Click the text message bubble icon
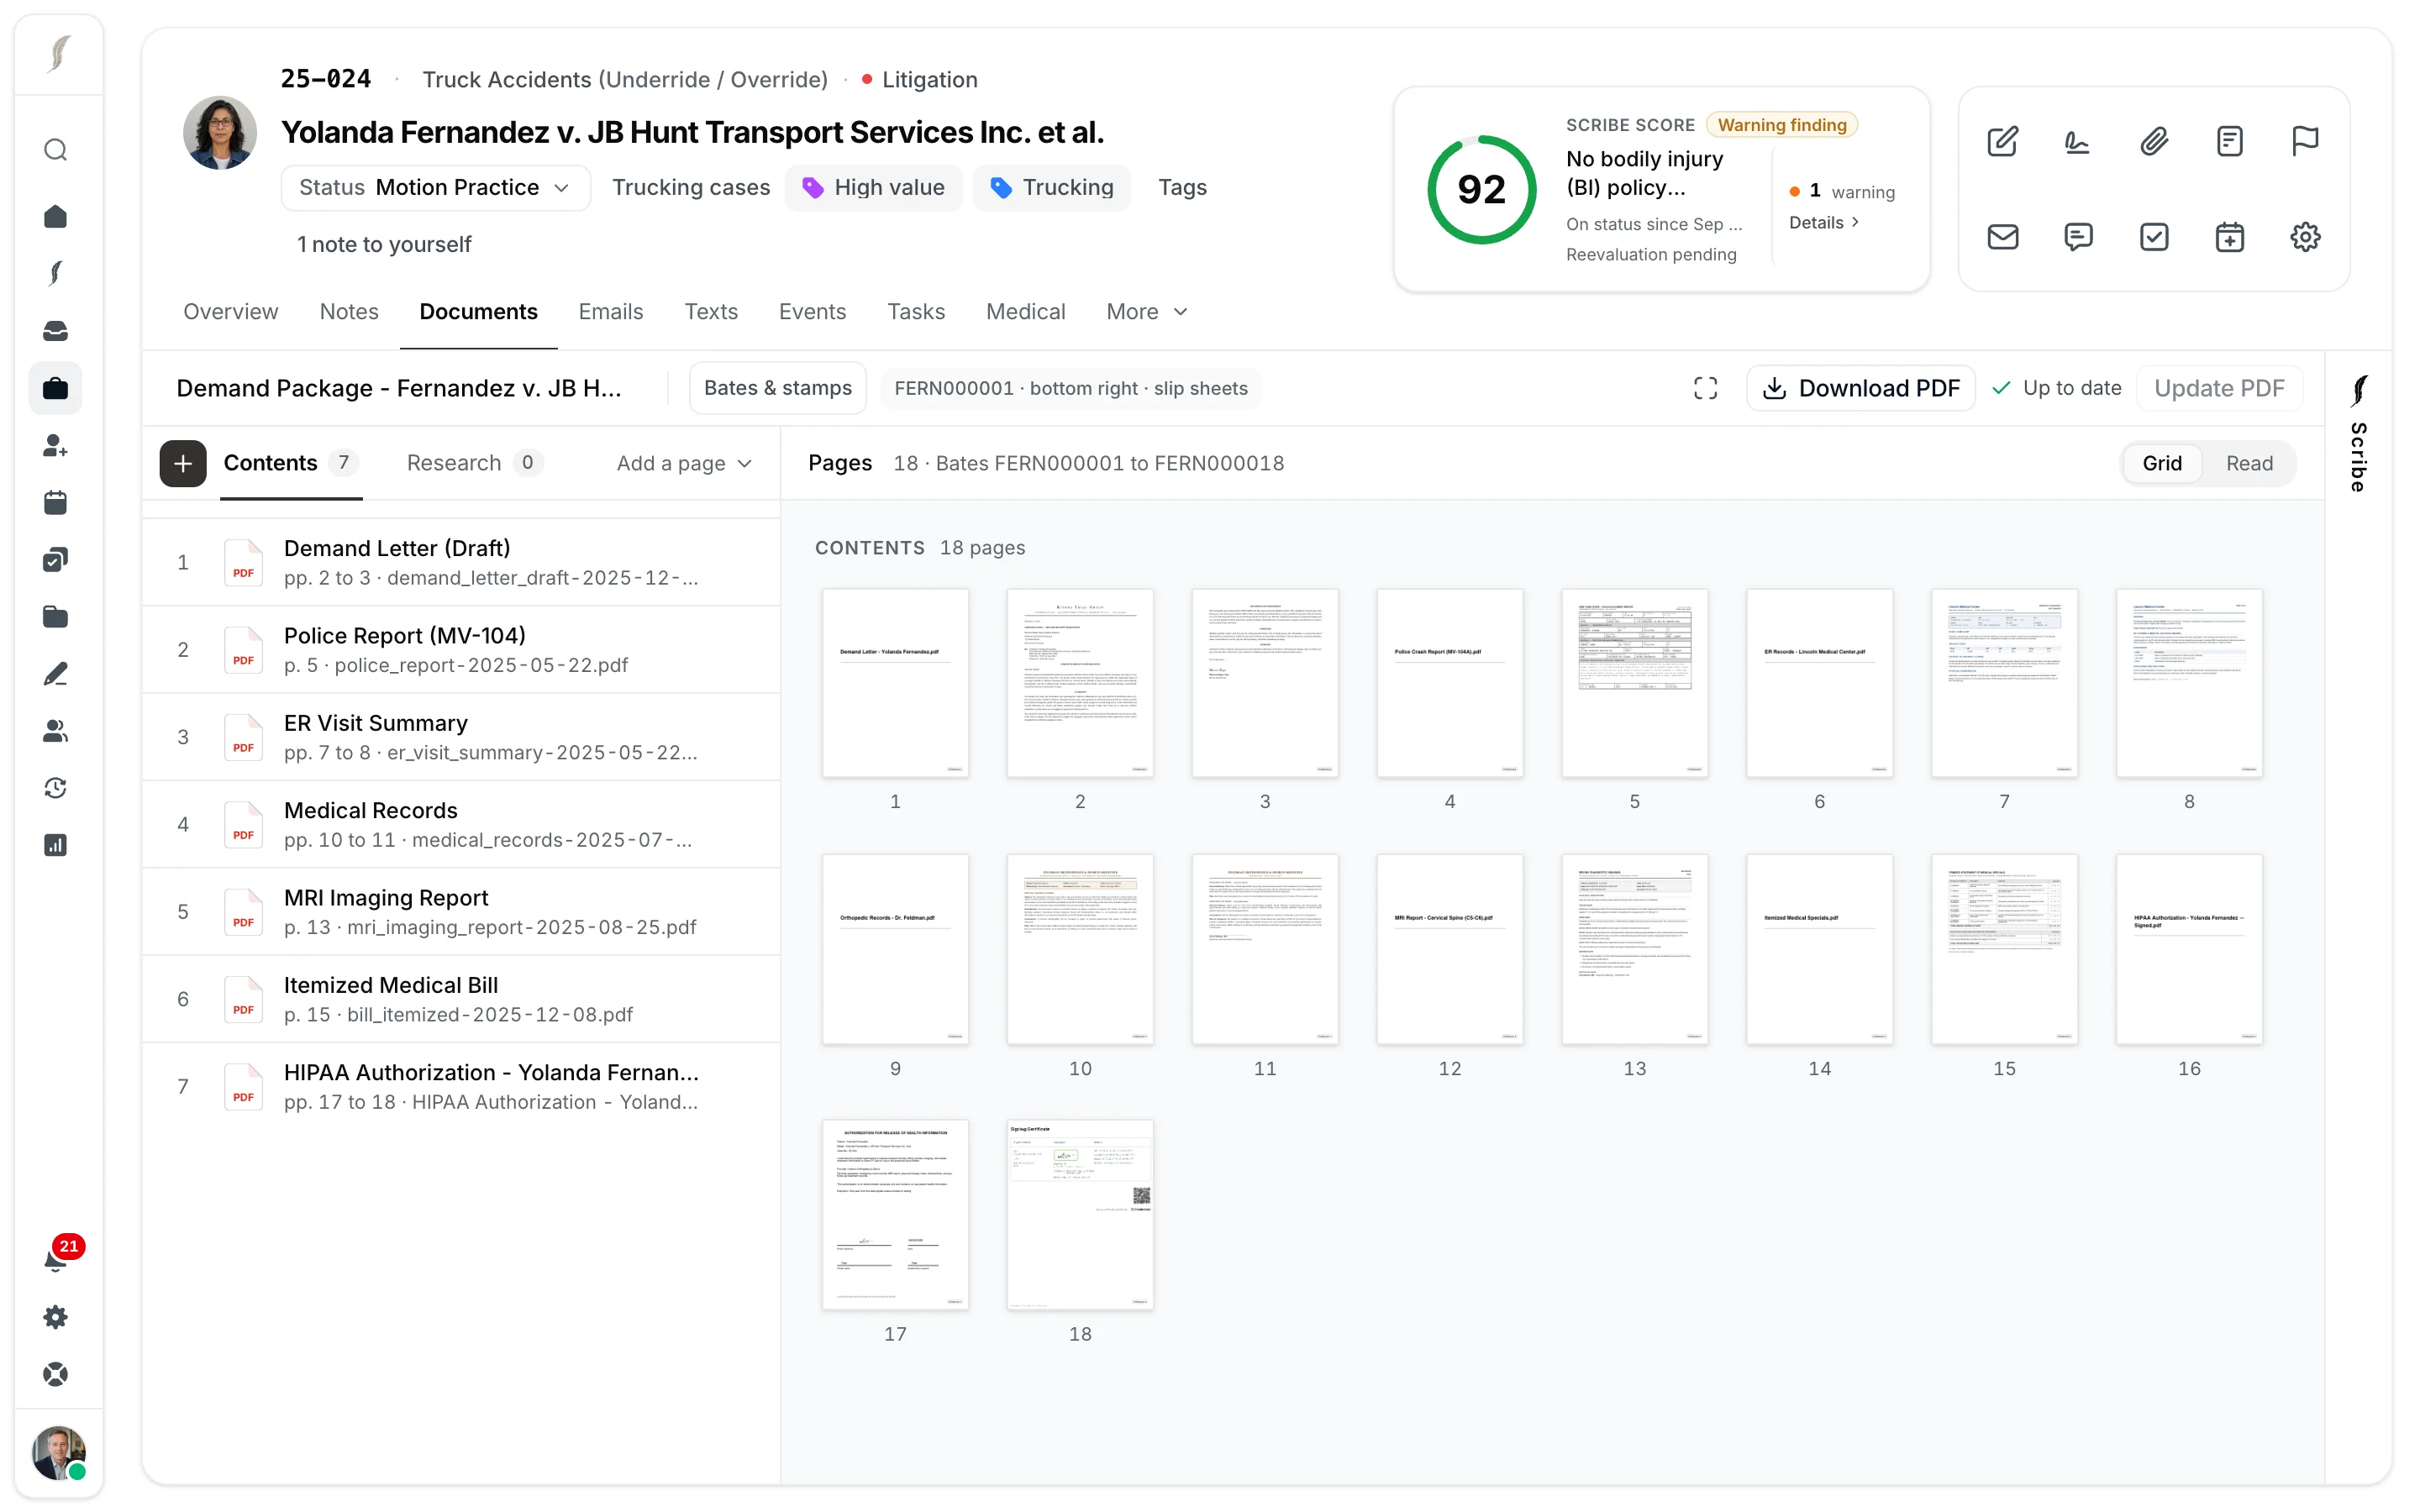Screen dimensions: 2420x1512 2078,237
